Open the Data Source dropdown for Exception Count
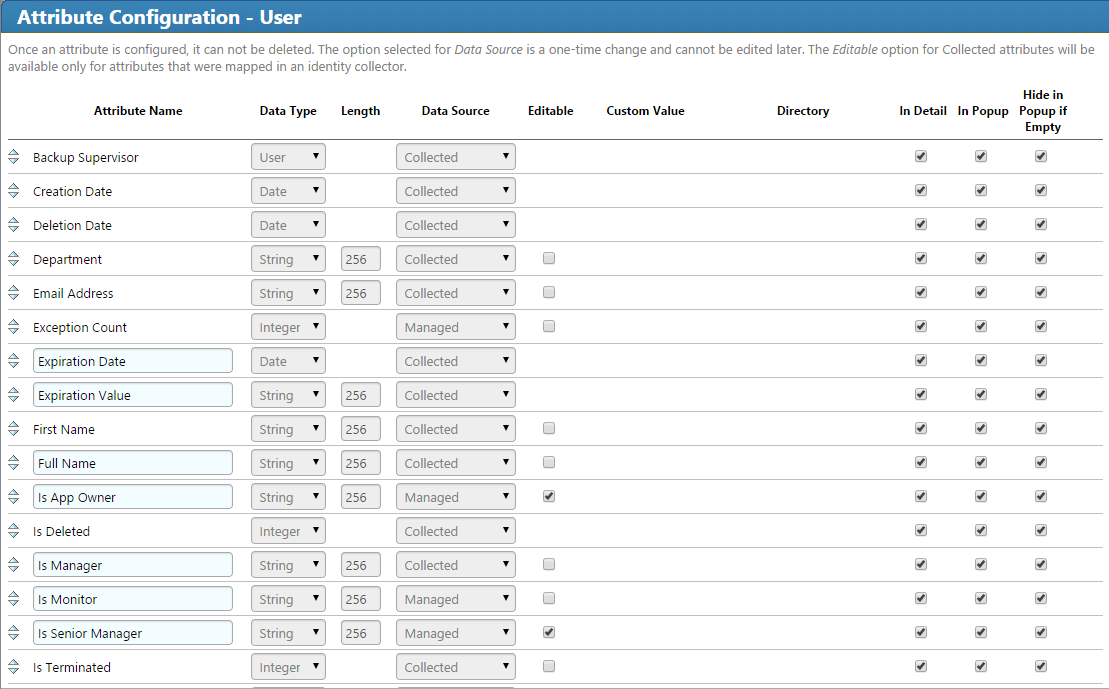1109x689 pixels. coord(455,326)
